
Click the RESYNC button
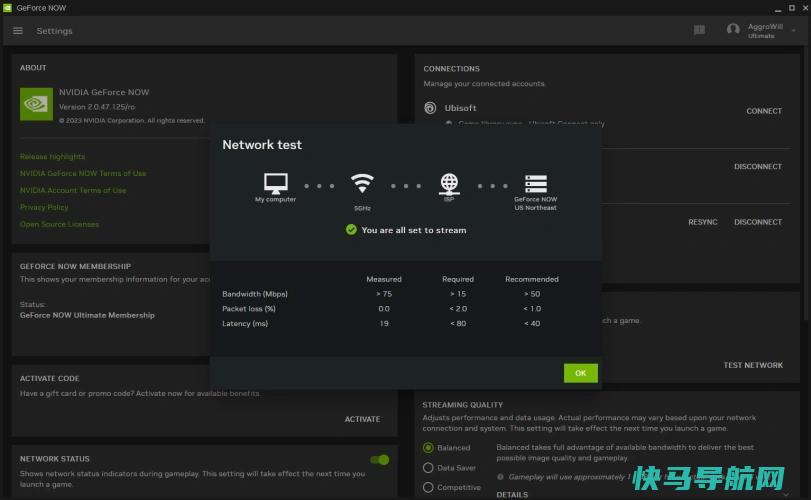coord(702,222)
